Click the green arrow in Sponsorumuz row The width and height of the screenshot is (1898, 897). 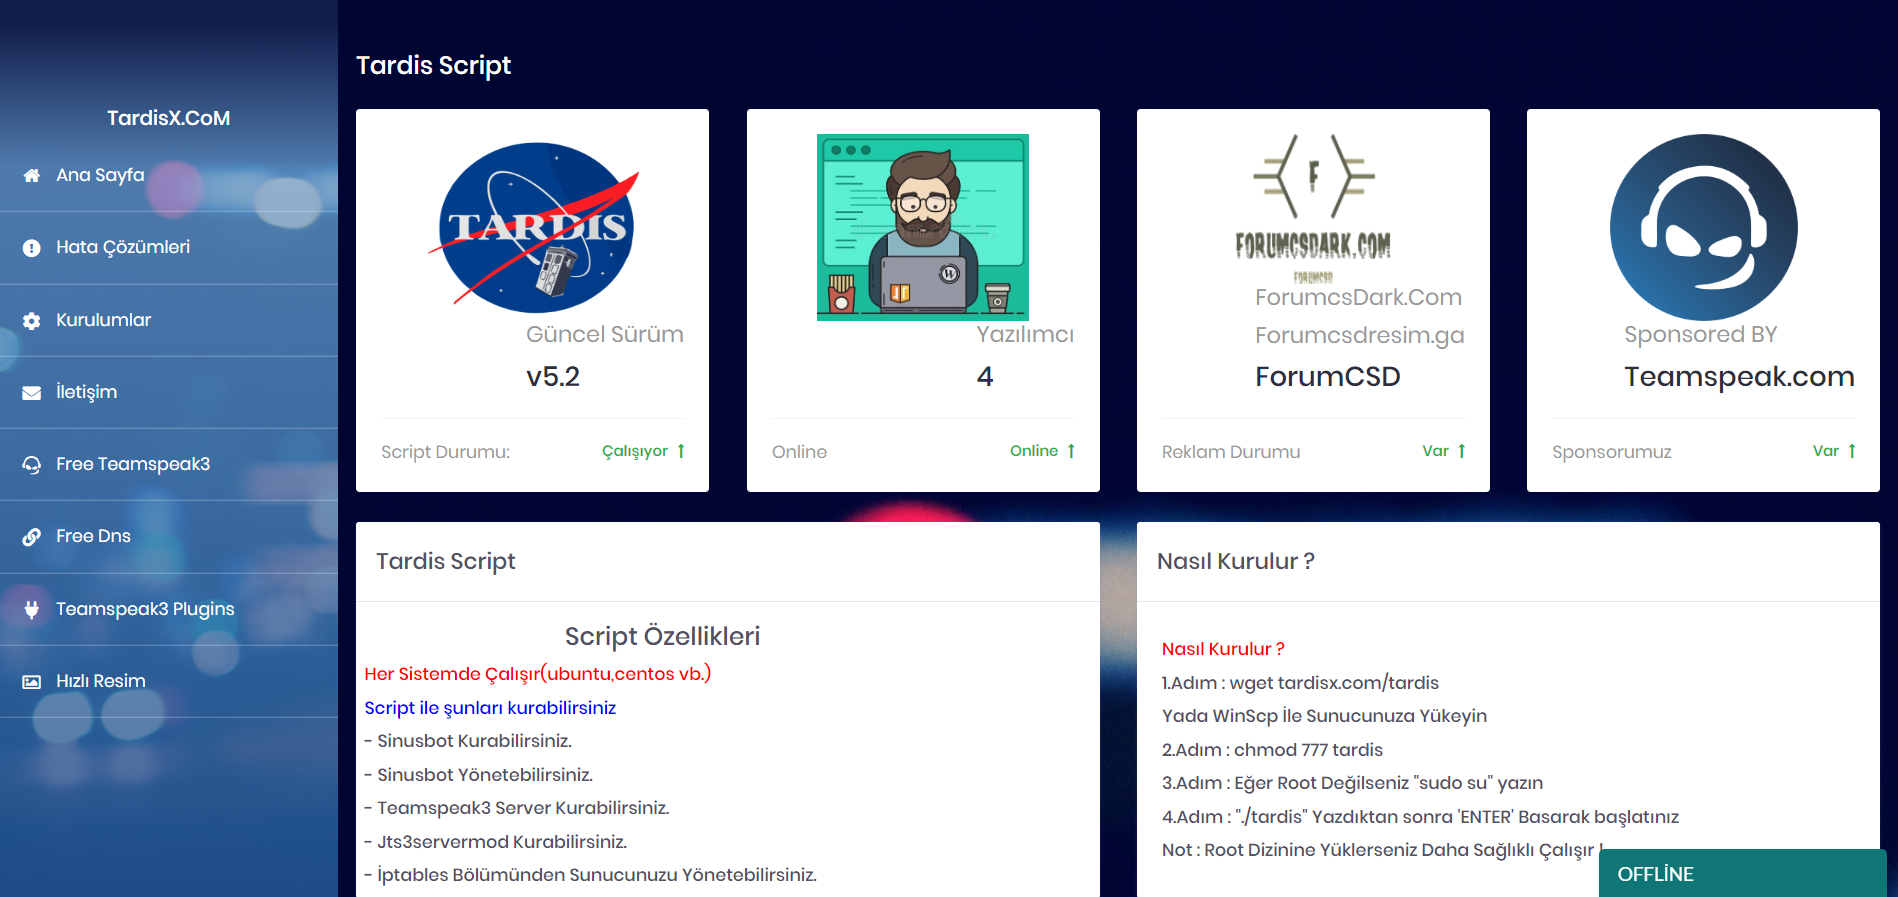coord(1852,451)
